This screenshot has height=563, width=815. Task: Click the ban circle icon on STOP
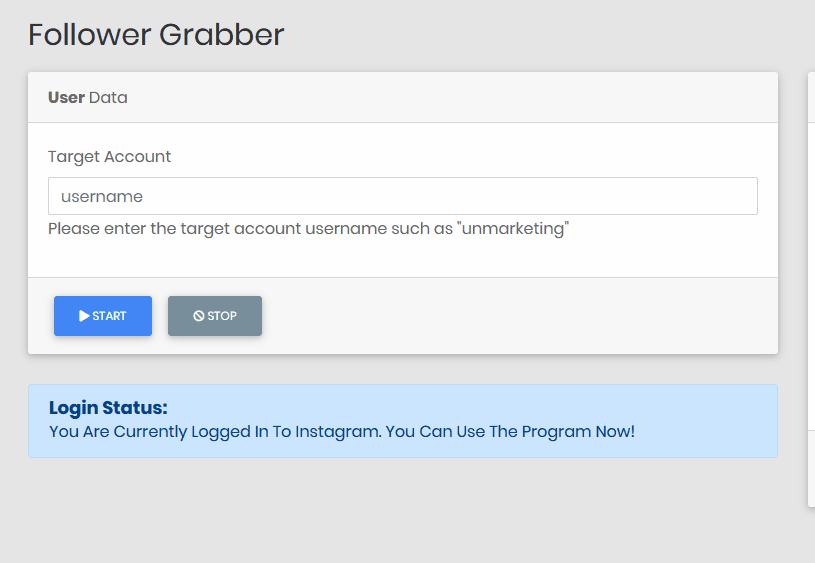click(199, 316)
